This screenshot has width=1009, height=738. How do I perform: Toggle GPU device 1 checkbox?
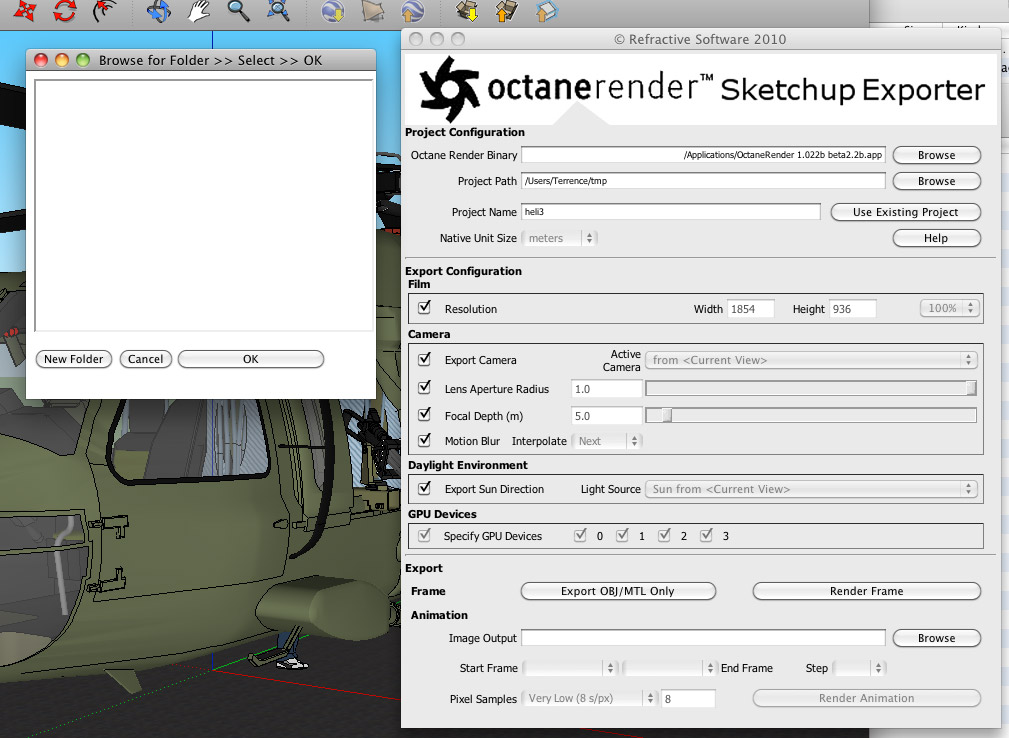pos(622,535)
